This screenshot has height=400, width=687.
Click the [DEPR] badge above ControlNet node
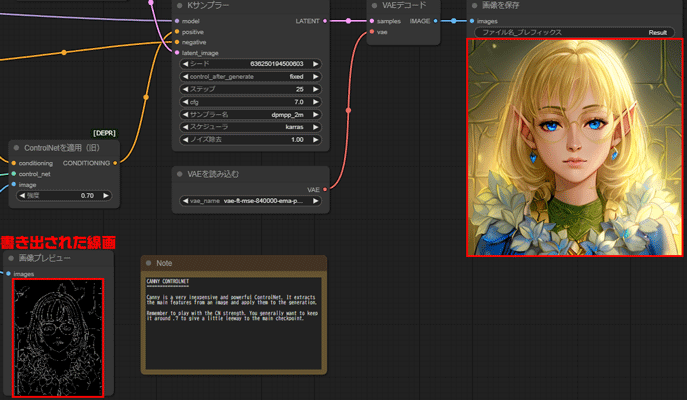click(104, 133)
